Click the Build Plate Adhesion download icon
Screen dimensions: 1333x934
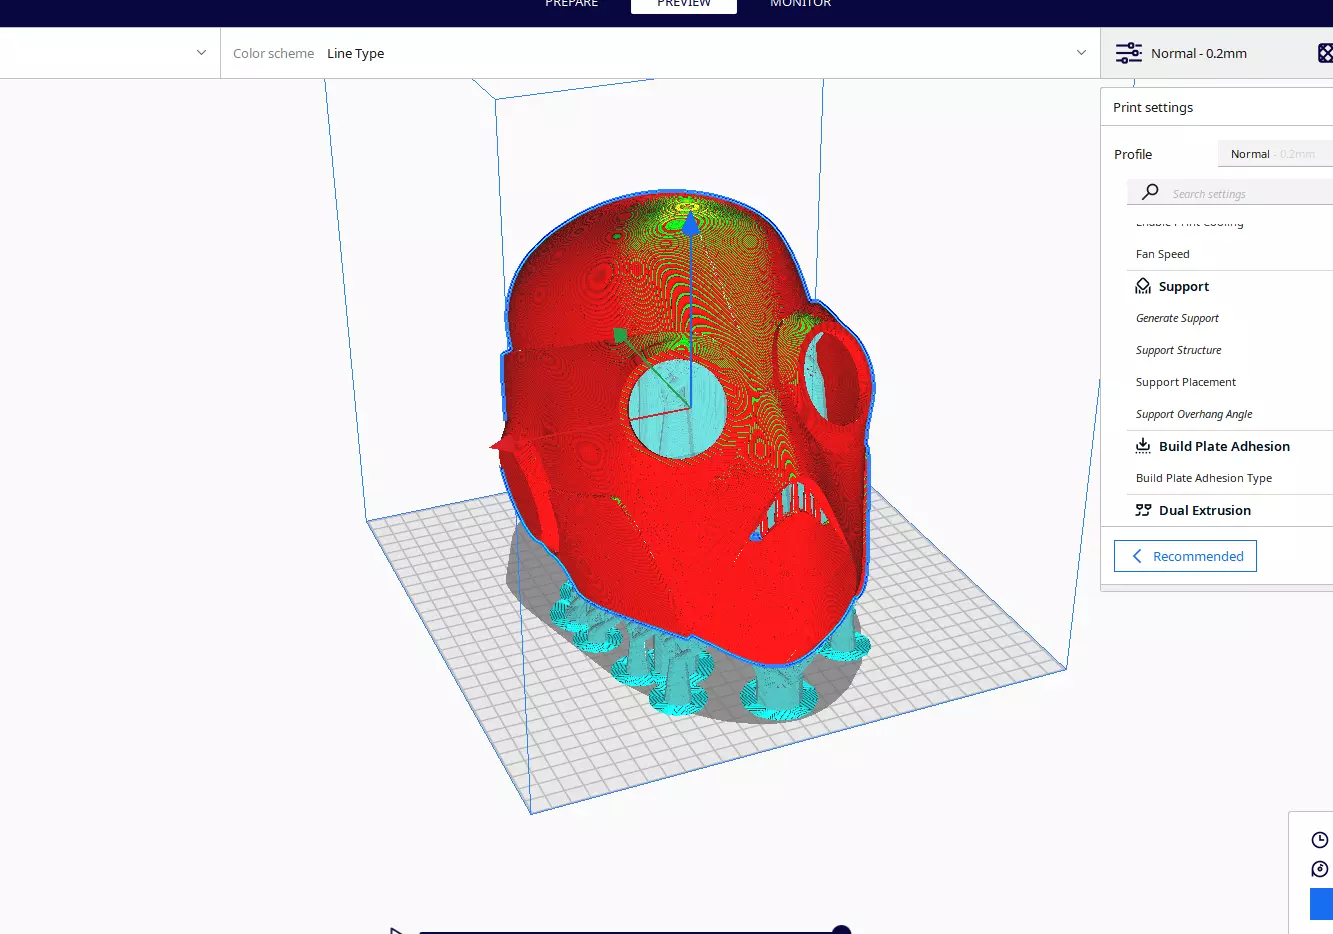1143,446
